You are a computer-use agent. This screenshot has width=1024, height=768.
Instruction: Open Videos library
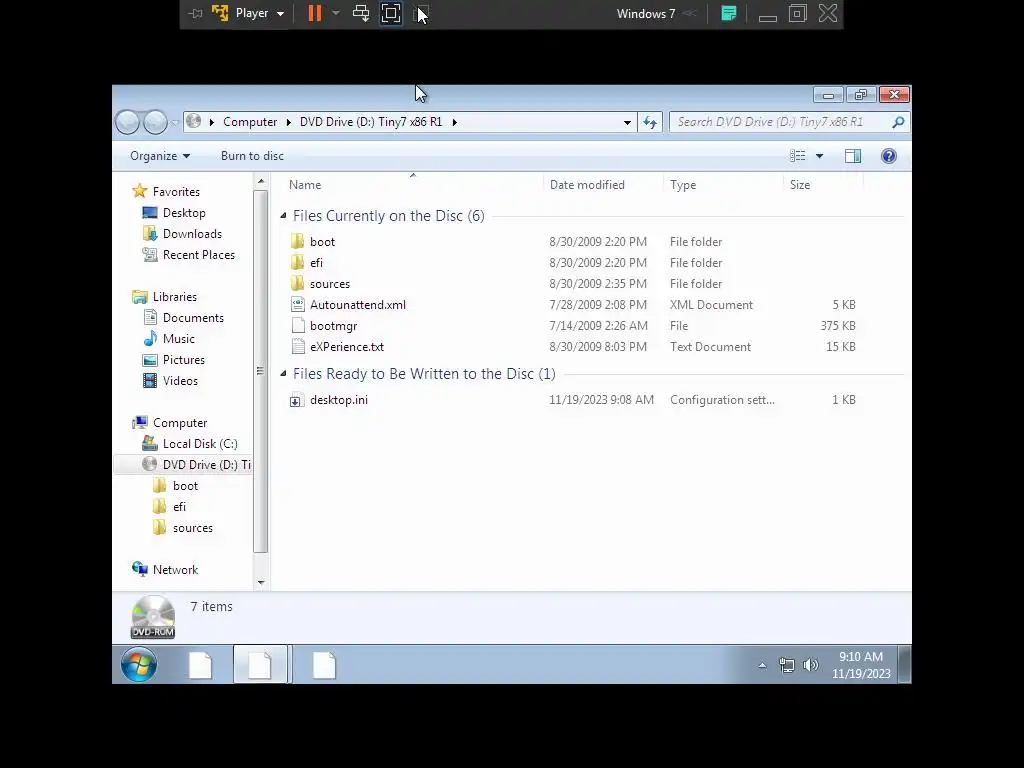click(x=180, y=381)
